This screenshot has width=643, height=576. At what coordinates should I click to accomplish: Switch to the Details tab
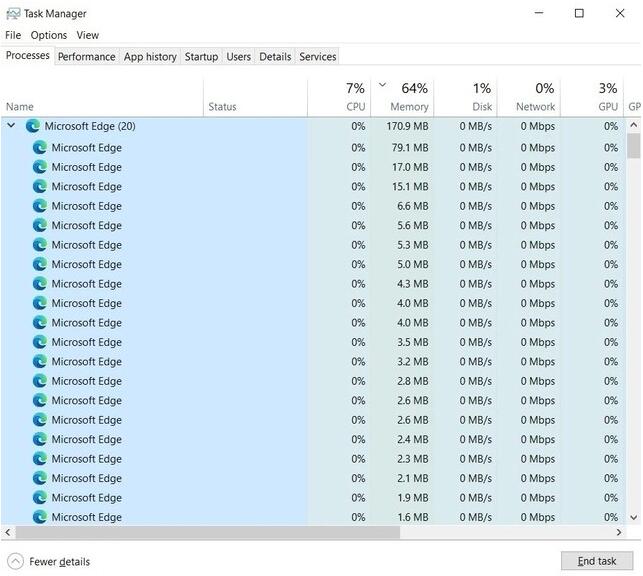coord(275,57)
